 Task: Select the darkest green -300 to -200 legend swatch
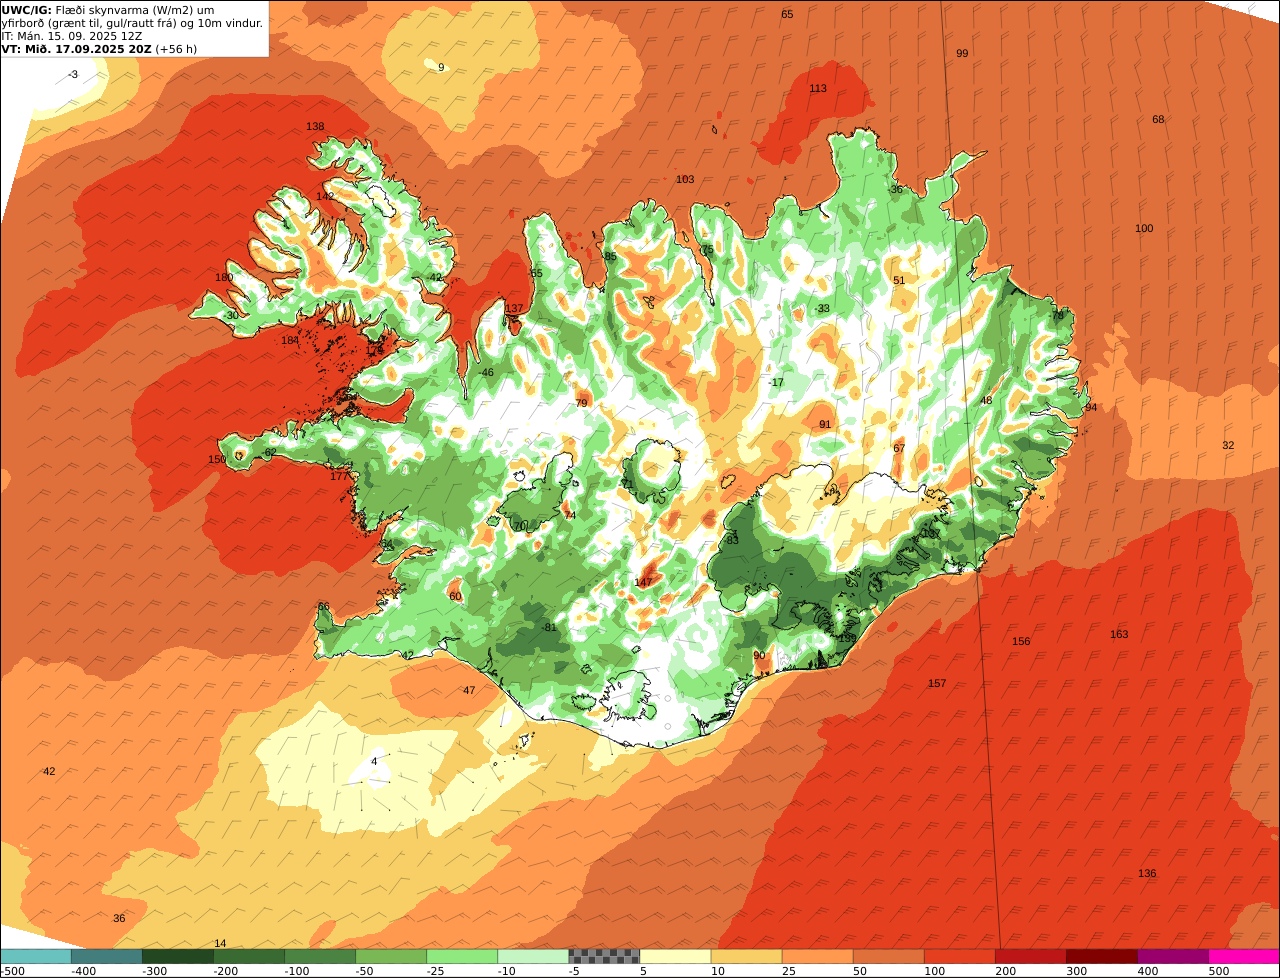pyautogui.click(x=177, y=956)
